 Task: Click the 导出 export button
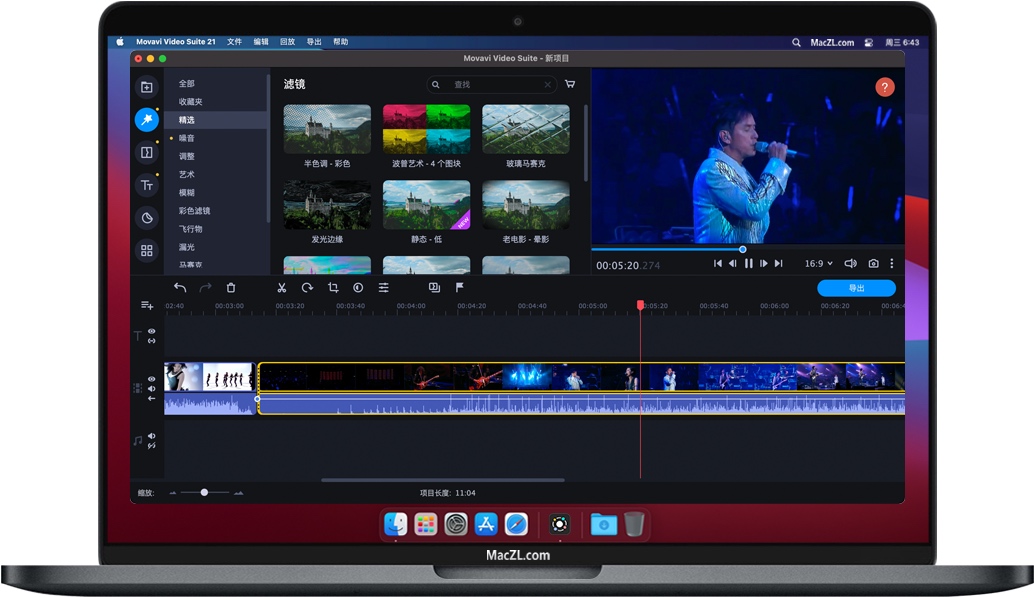pyautogui.click(x=856, y=287)
